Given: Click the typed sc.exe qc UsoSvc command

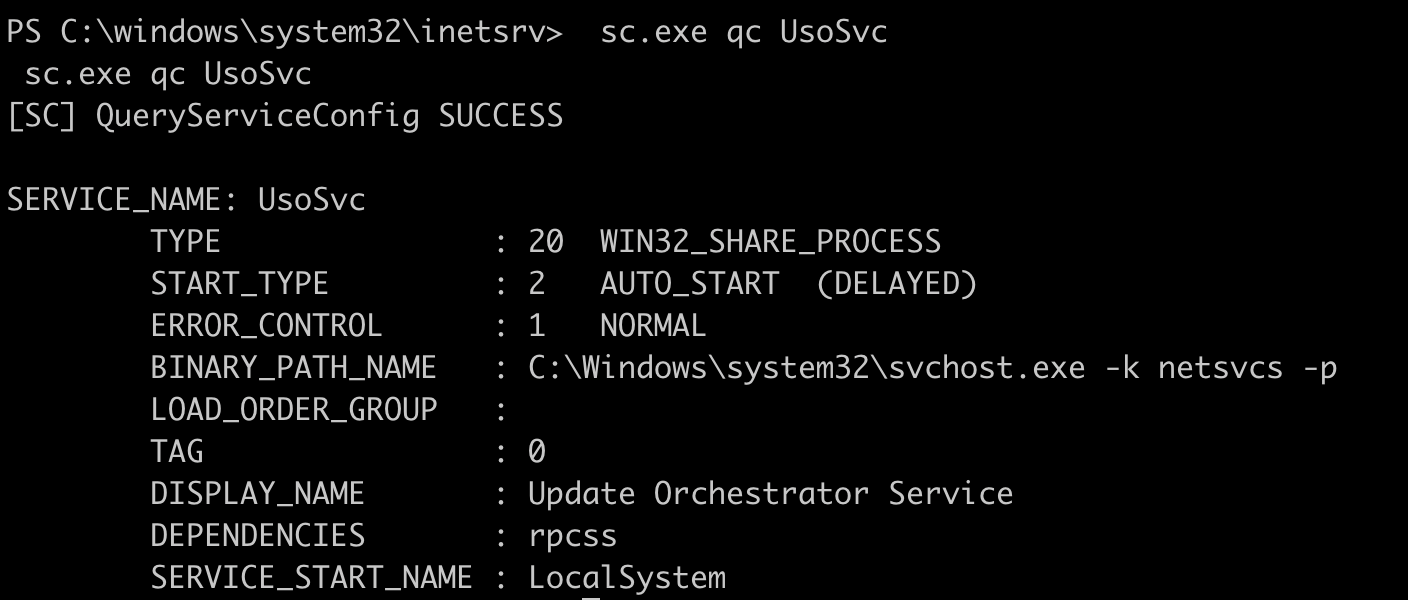Looking at the screenshot, I should click(x=743, y=33).
